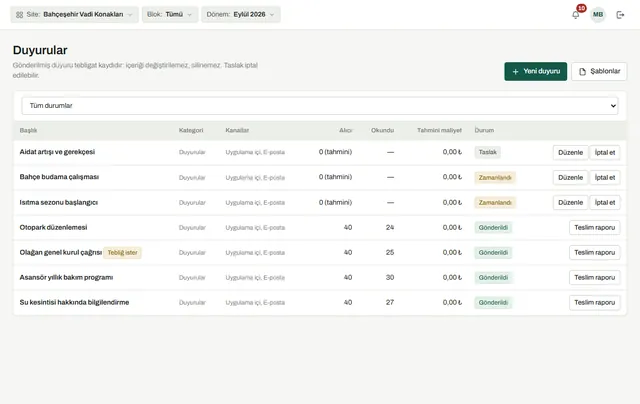640x404 pixels.
Task: Click the Alıcı column header
Action: tap(345, 130)
